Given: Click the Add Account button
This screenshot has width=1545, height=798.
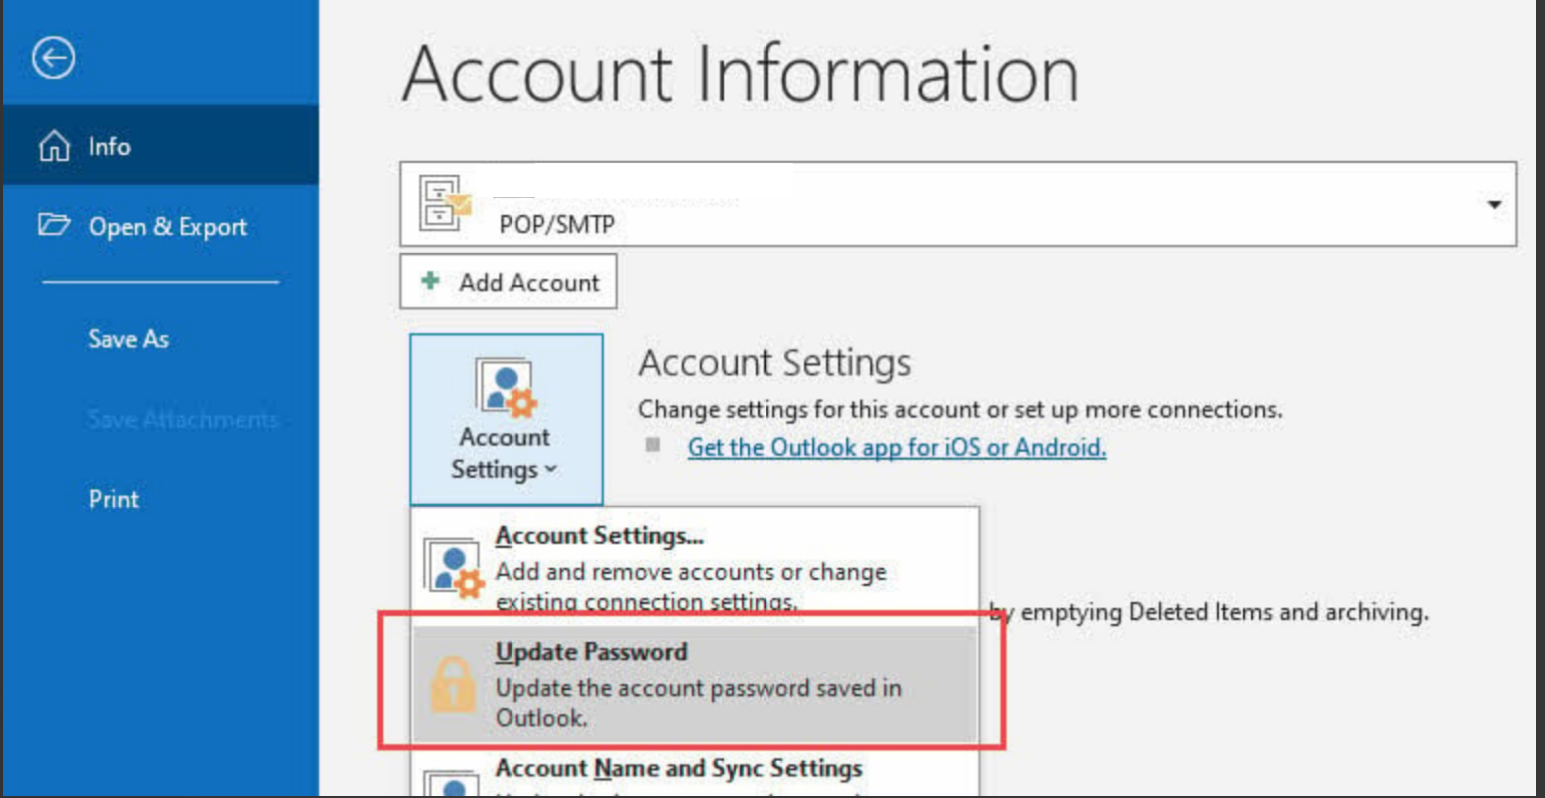Looking at the screenshot, I should click(x=508, y=282).
